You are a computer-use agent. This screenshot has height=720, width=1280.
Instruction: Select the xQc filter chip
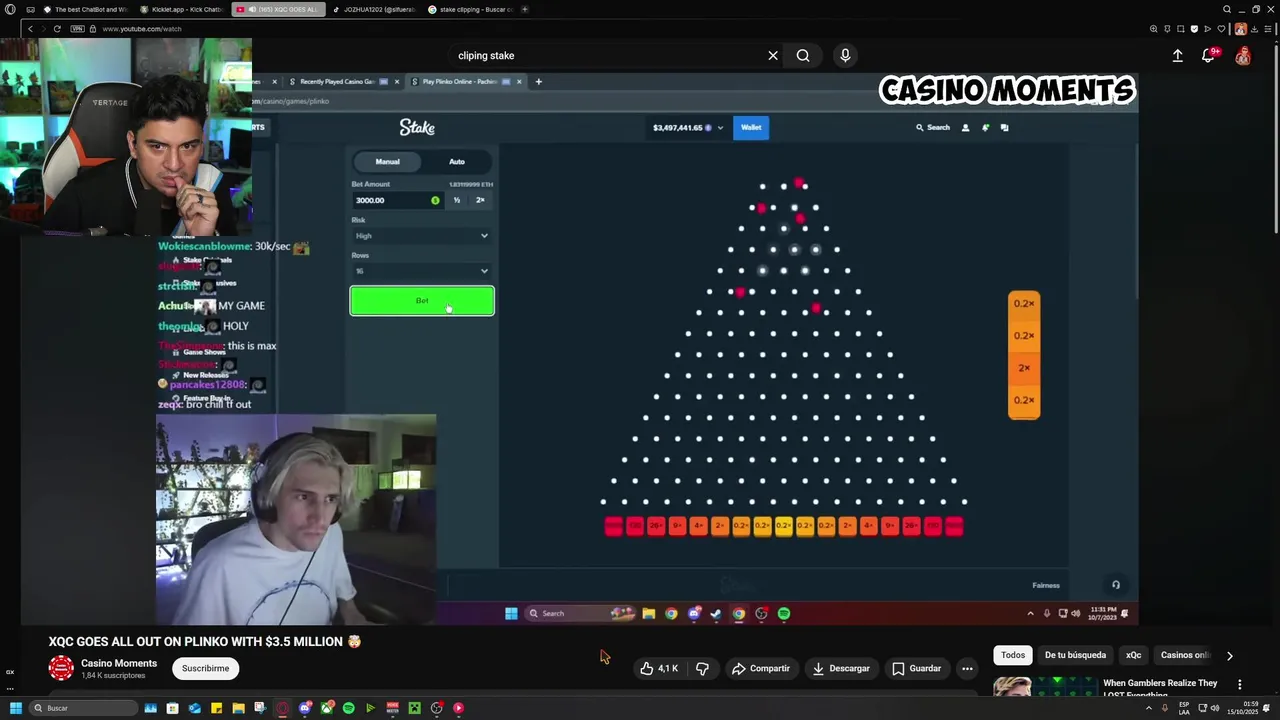1133,655
